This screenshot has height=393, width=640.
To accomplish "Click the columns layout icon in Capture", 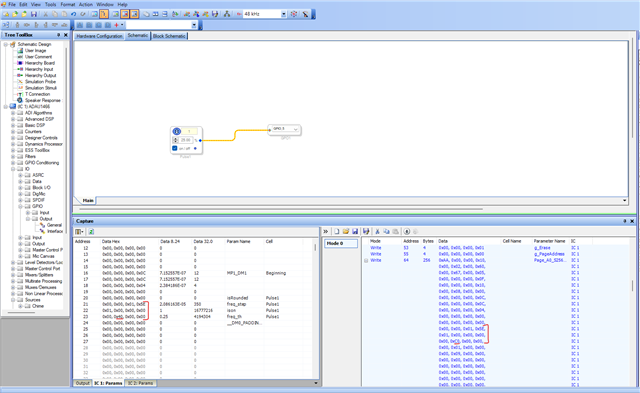I will click(79, 232).
